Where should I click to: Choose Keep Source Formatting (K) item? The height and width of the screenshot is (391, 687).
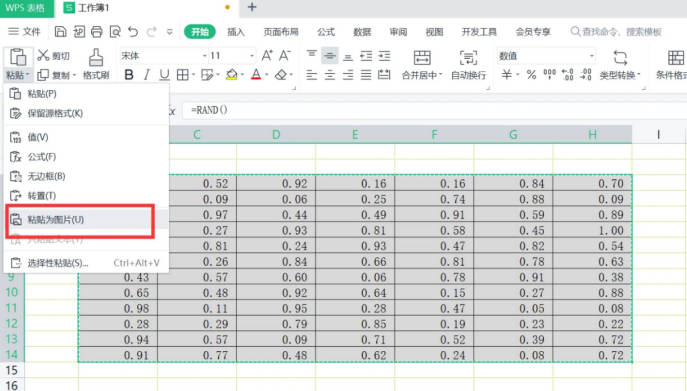(x=86, y=113)
